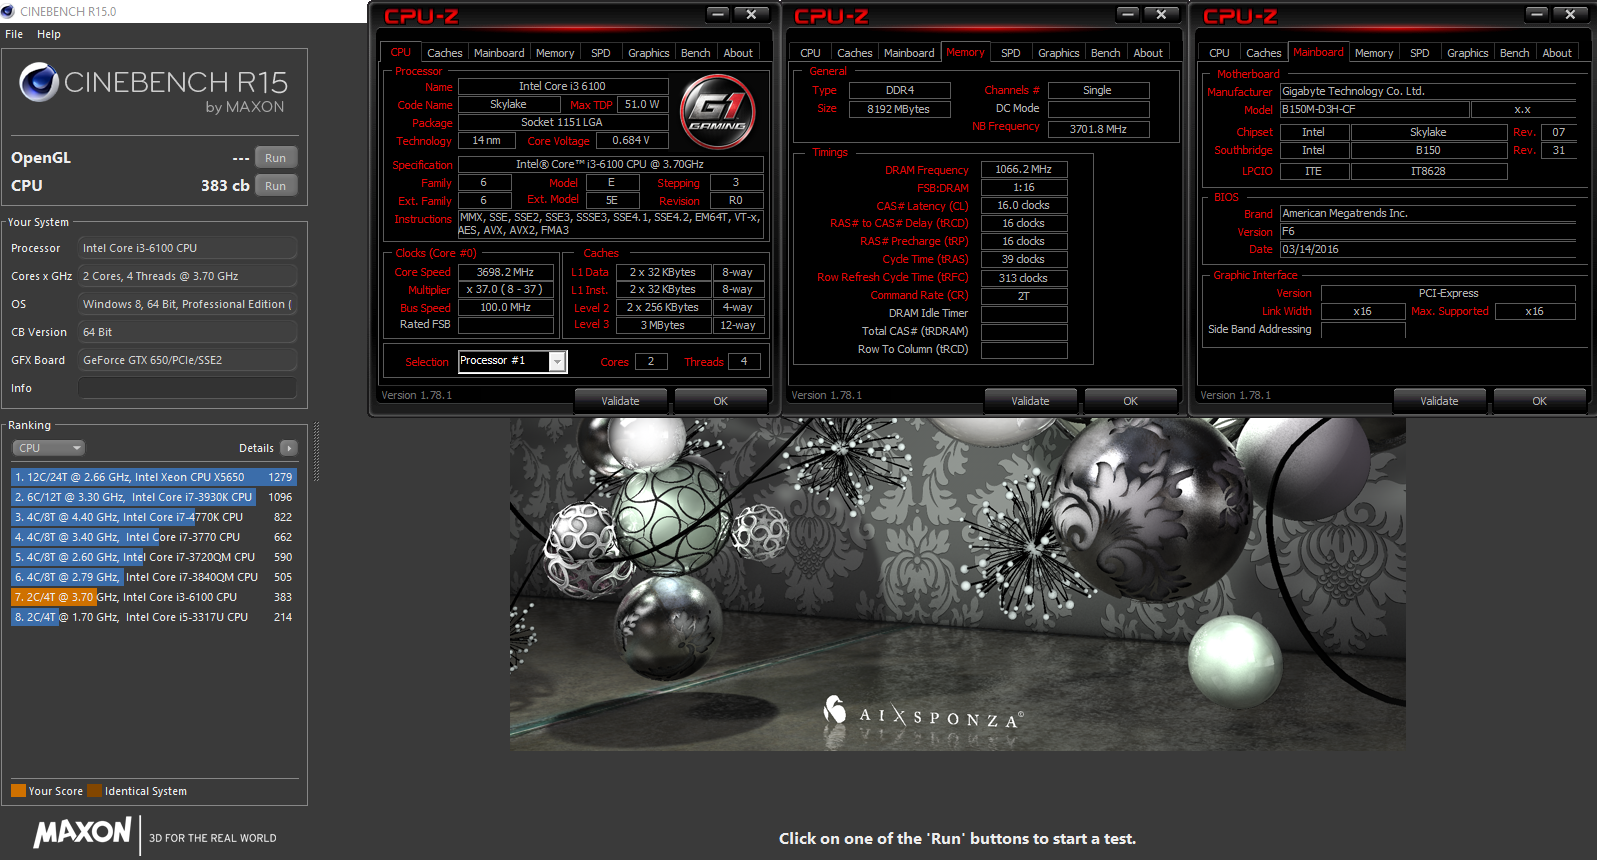The height and width of the screenshot is (860, 1597).
Task: Click the G1 Gaming logo badge in CPU-Z
Action: 717,112
